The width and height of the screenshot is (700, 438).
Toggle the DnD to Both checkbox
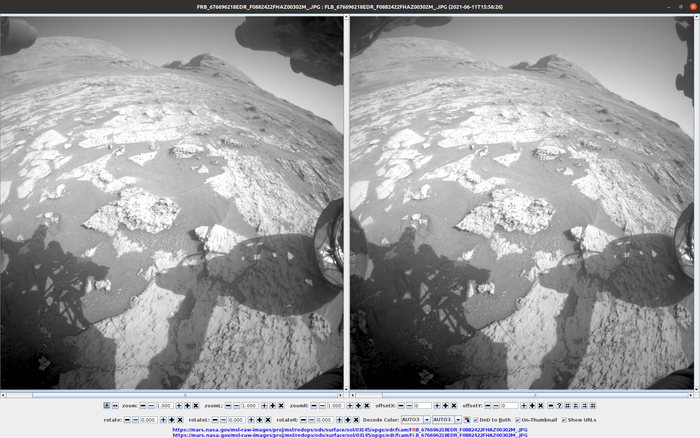476,419
